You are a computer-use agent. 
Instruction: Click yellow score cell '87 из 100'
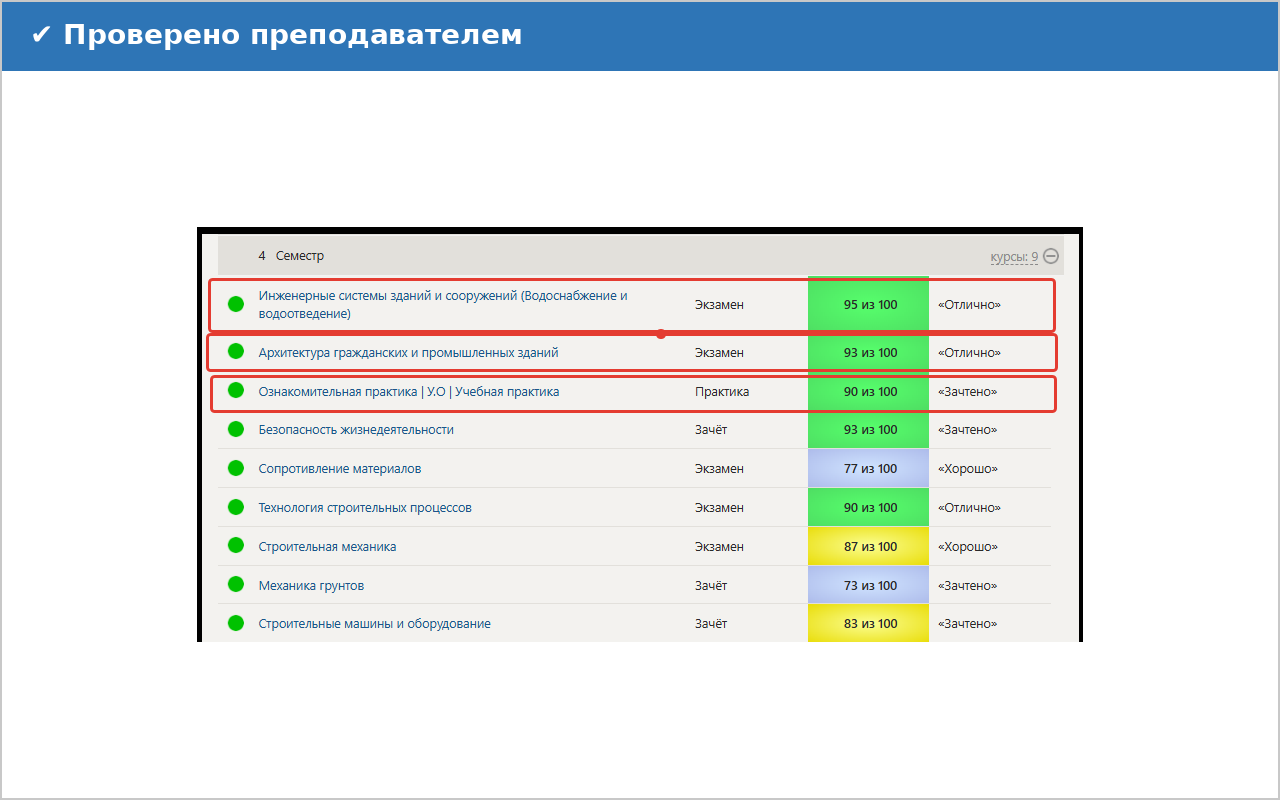pos(869,547)
